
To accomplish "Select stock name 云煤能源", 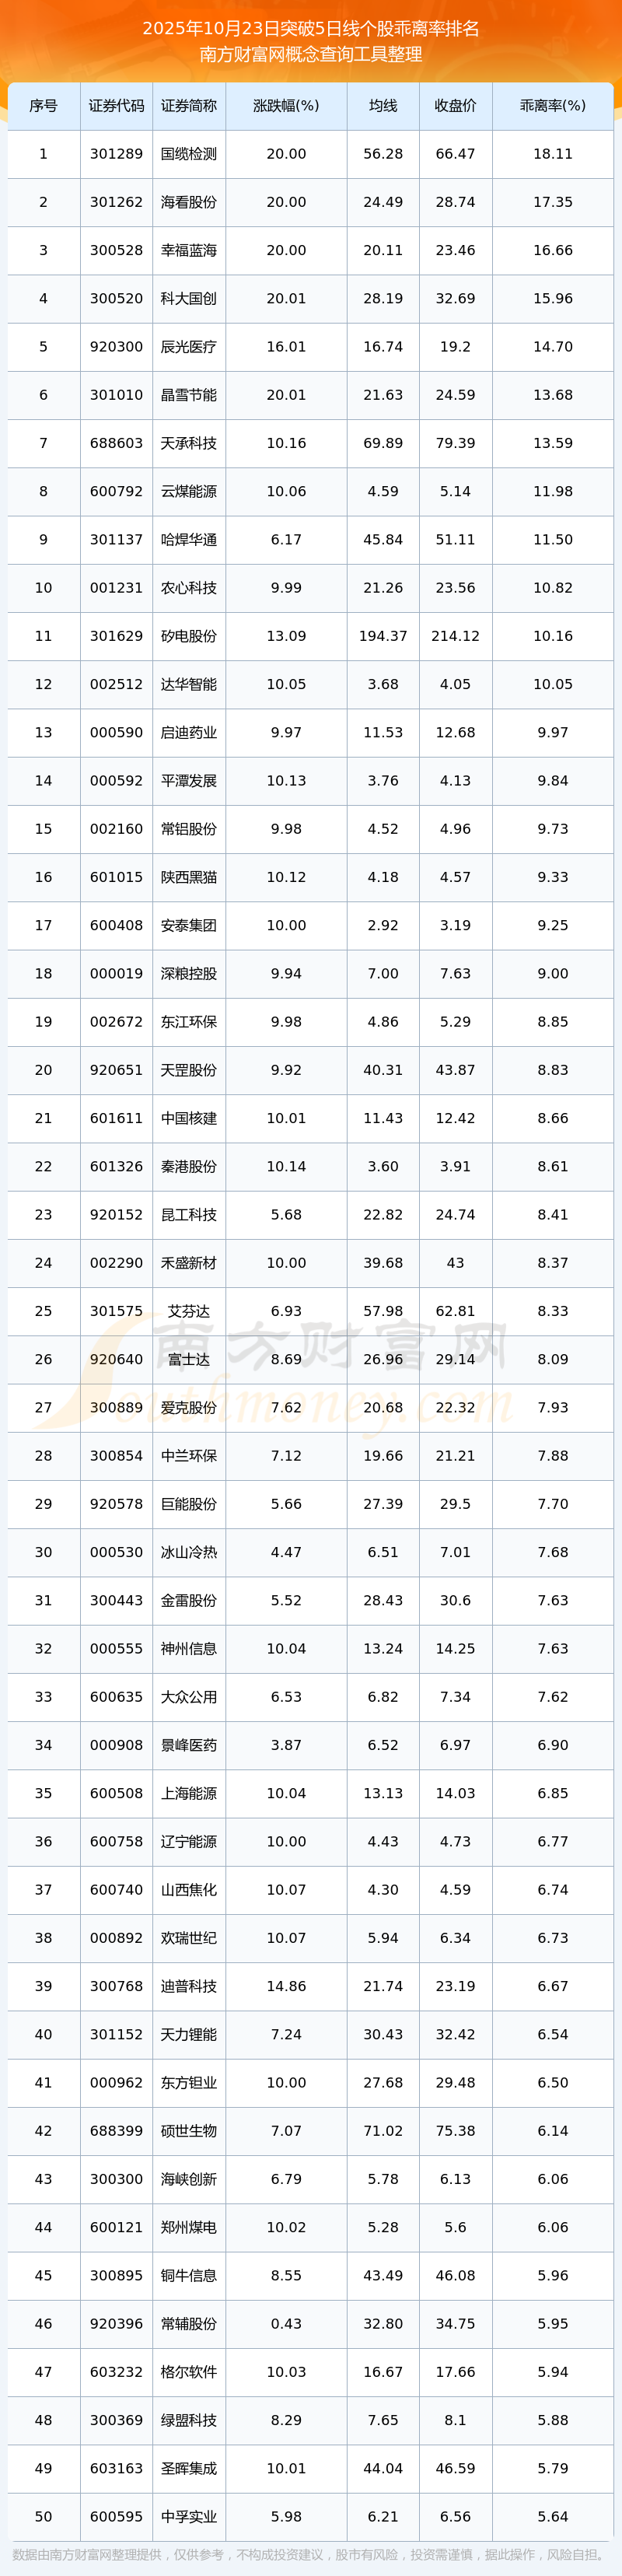I will click(189, 491).
